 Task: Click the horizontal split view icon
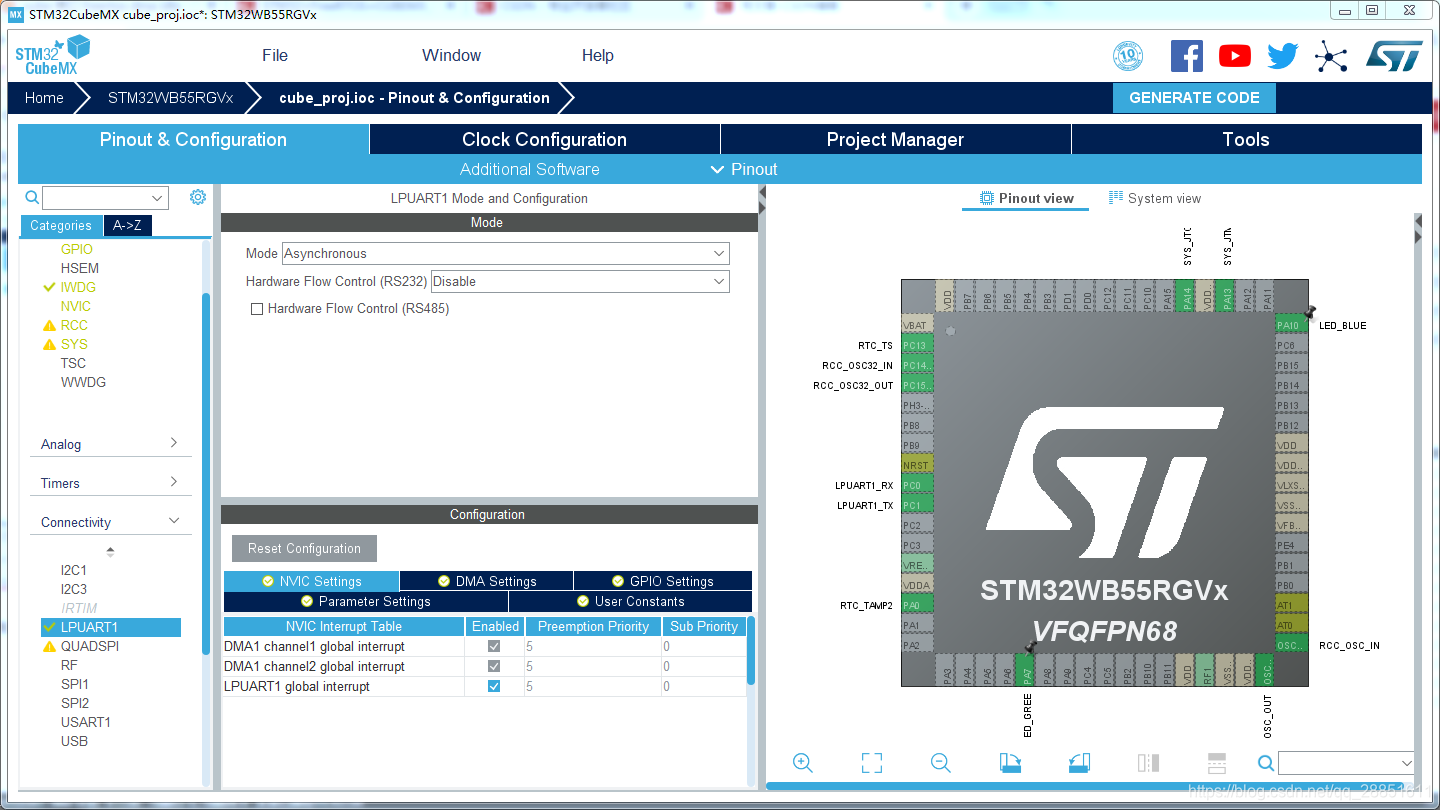click(1217, 763)
